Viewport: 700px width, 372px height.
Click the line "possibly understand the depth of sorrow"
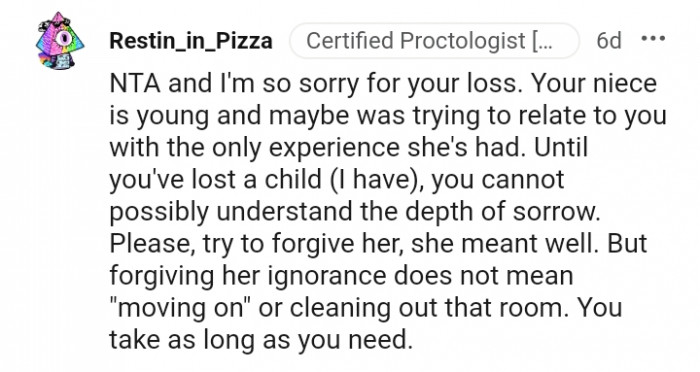click(355, 212)
